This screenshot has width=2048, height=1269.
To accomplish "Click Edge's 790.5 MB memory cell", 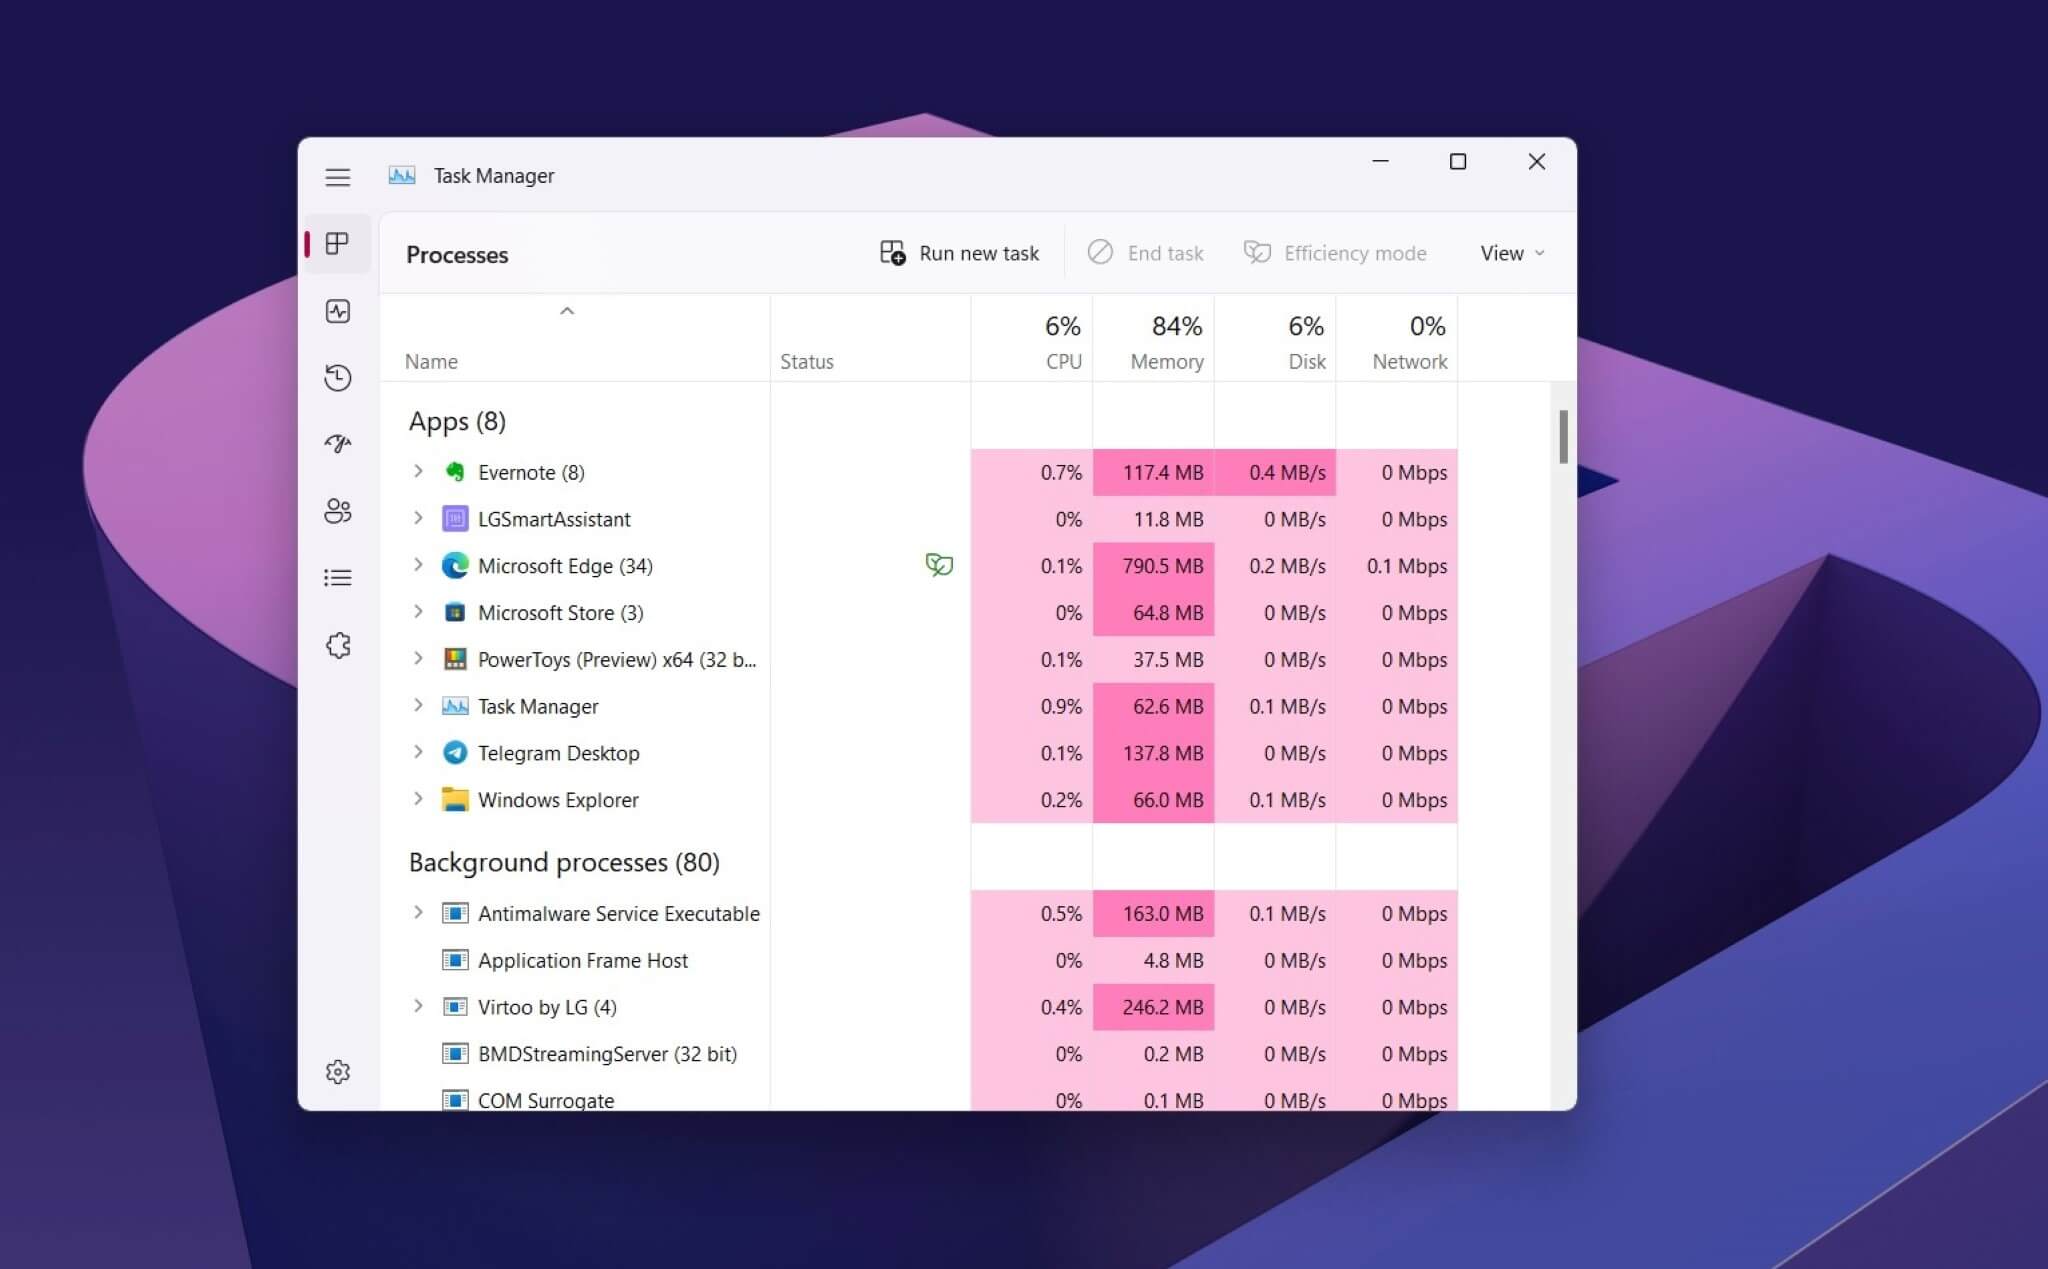I will point(1154,566).
